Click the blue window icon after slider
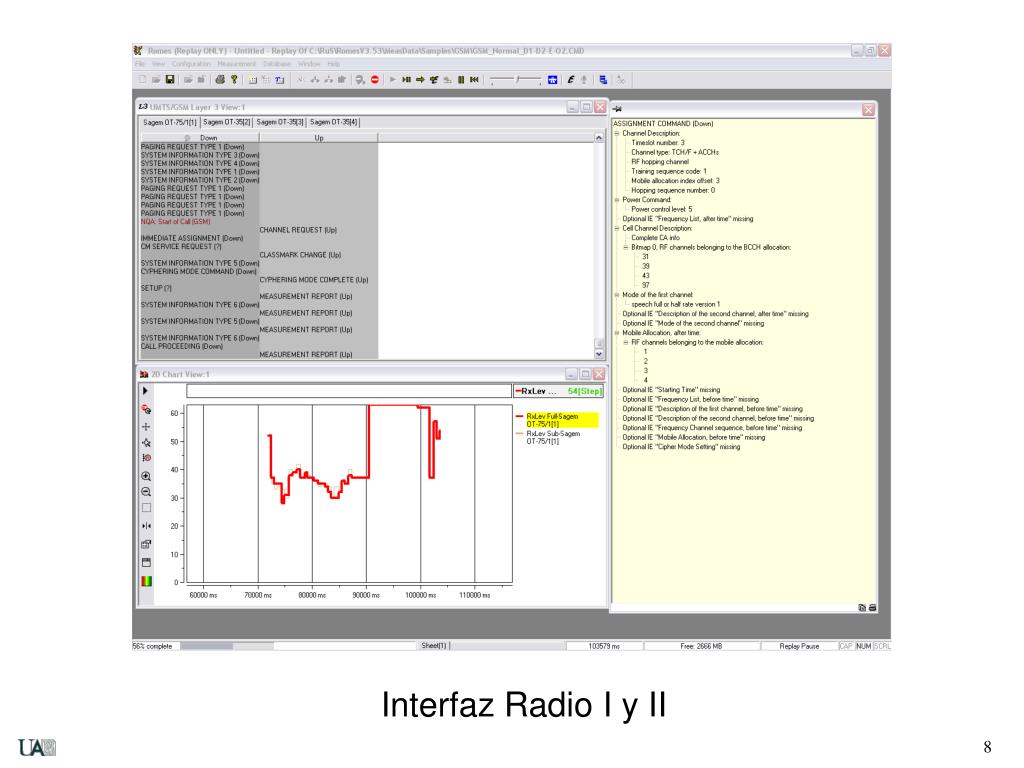 (x=552, y=80)
